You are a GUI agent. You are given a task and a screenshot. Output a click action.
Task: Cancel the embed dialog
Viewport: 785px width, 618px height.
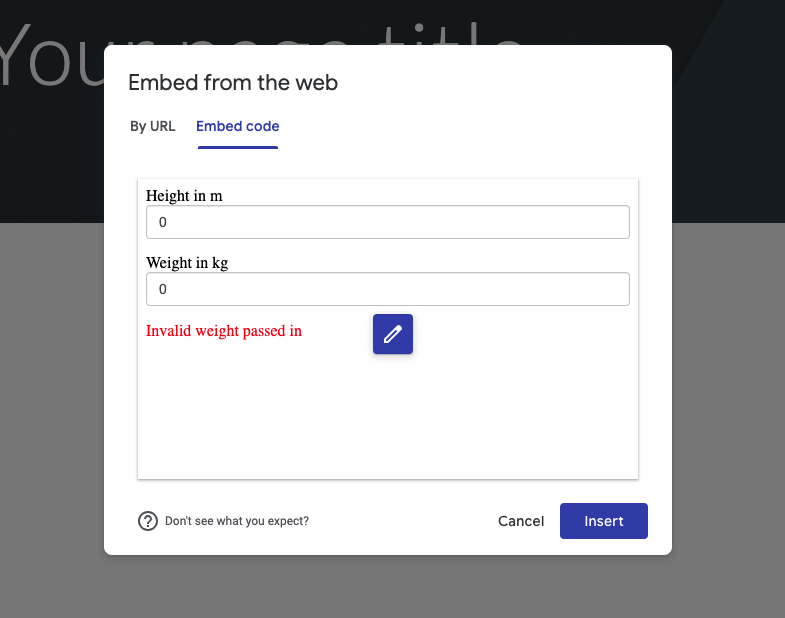click(x=521, y=521)
